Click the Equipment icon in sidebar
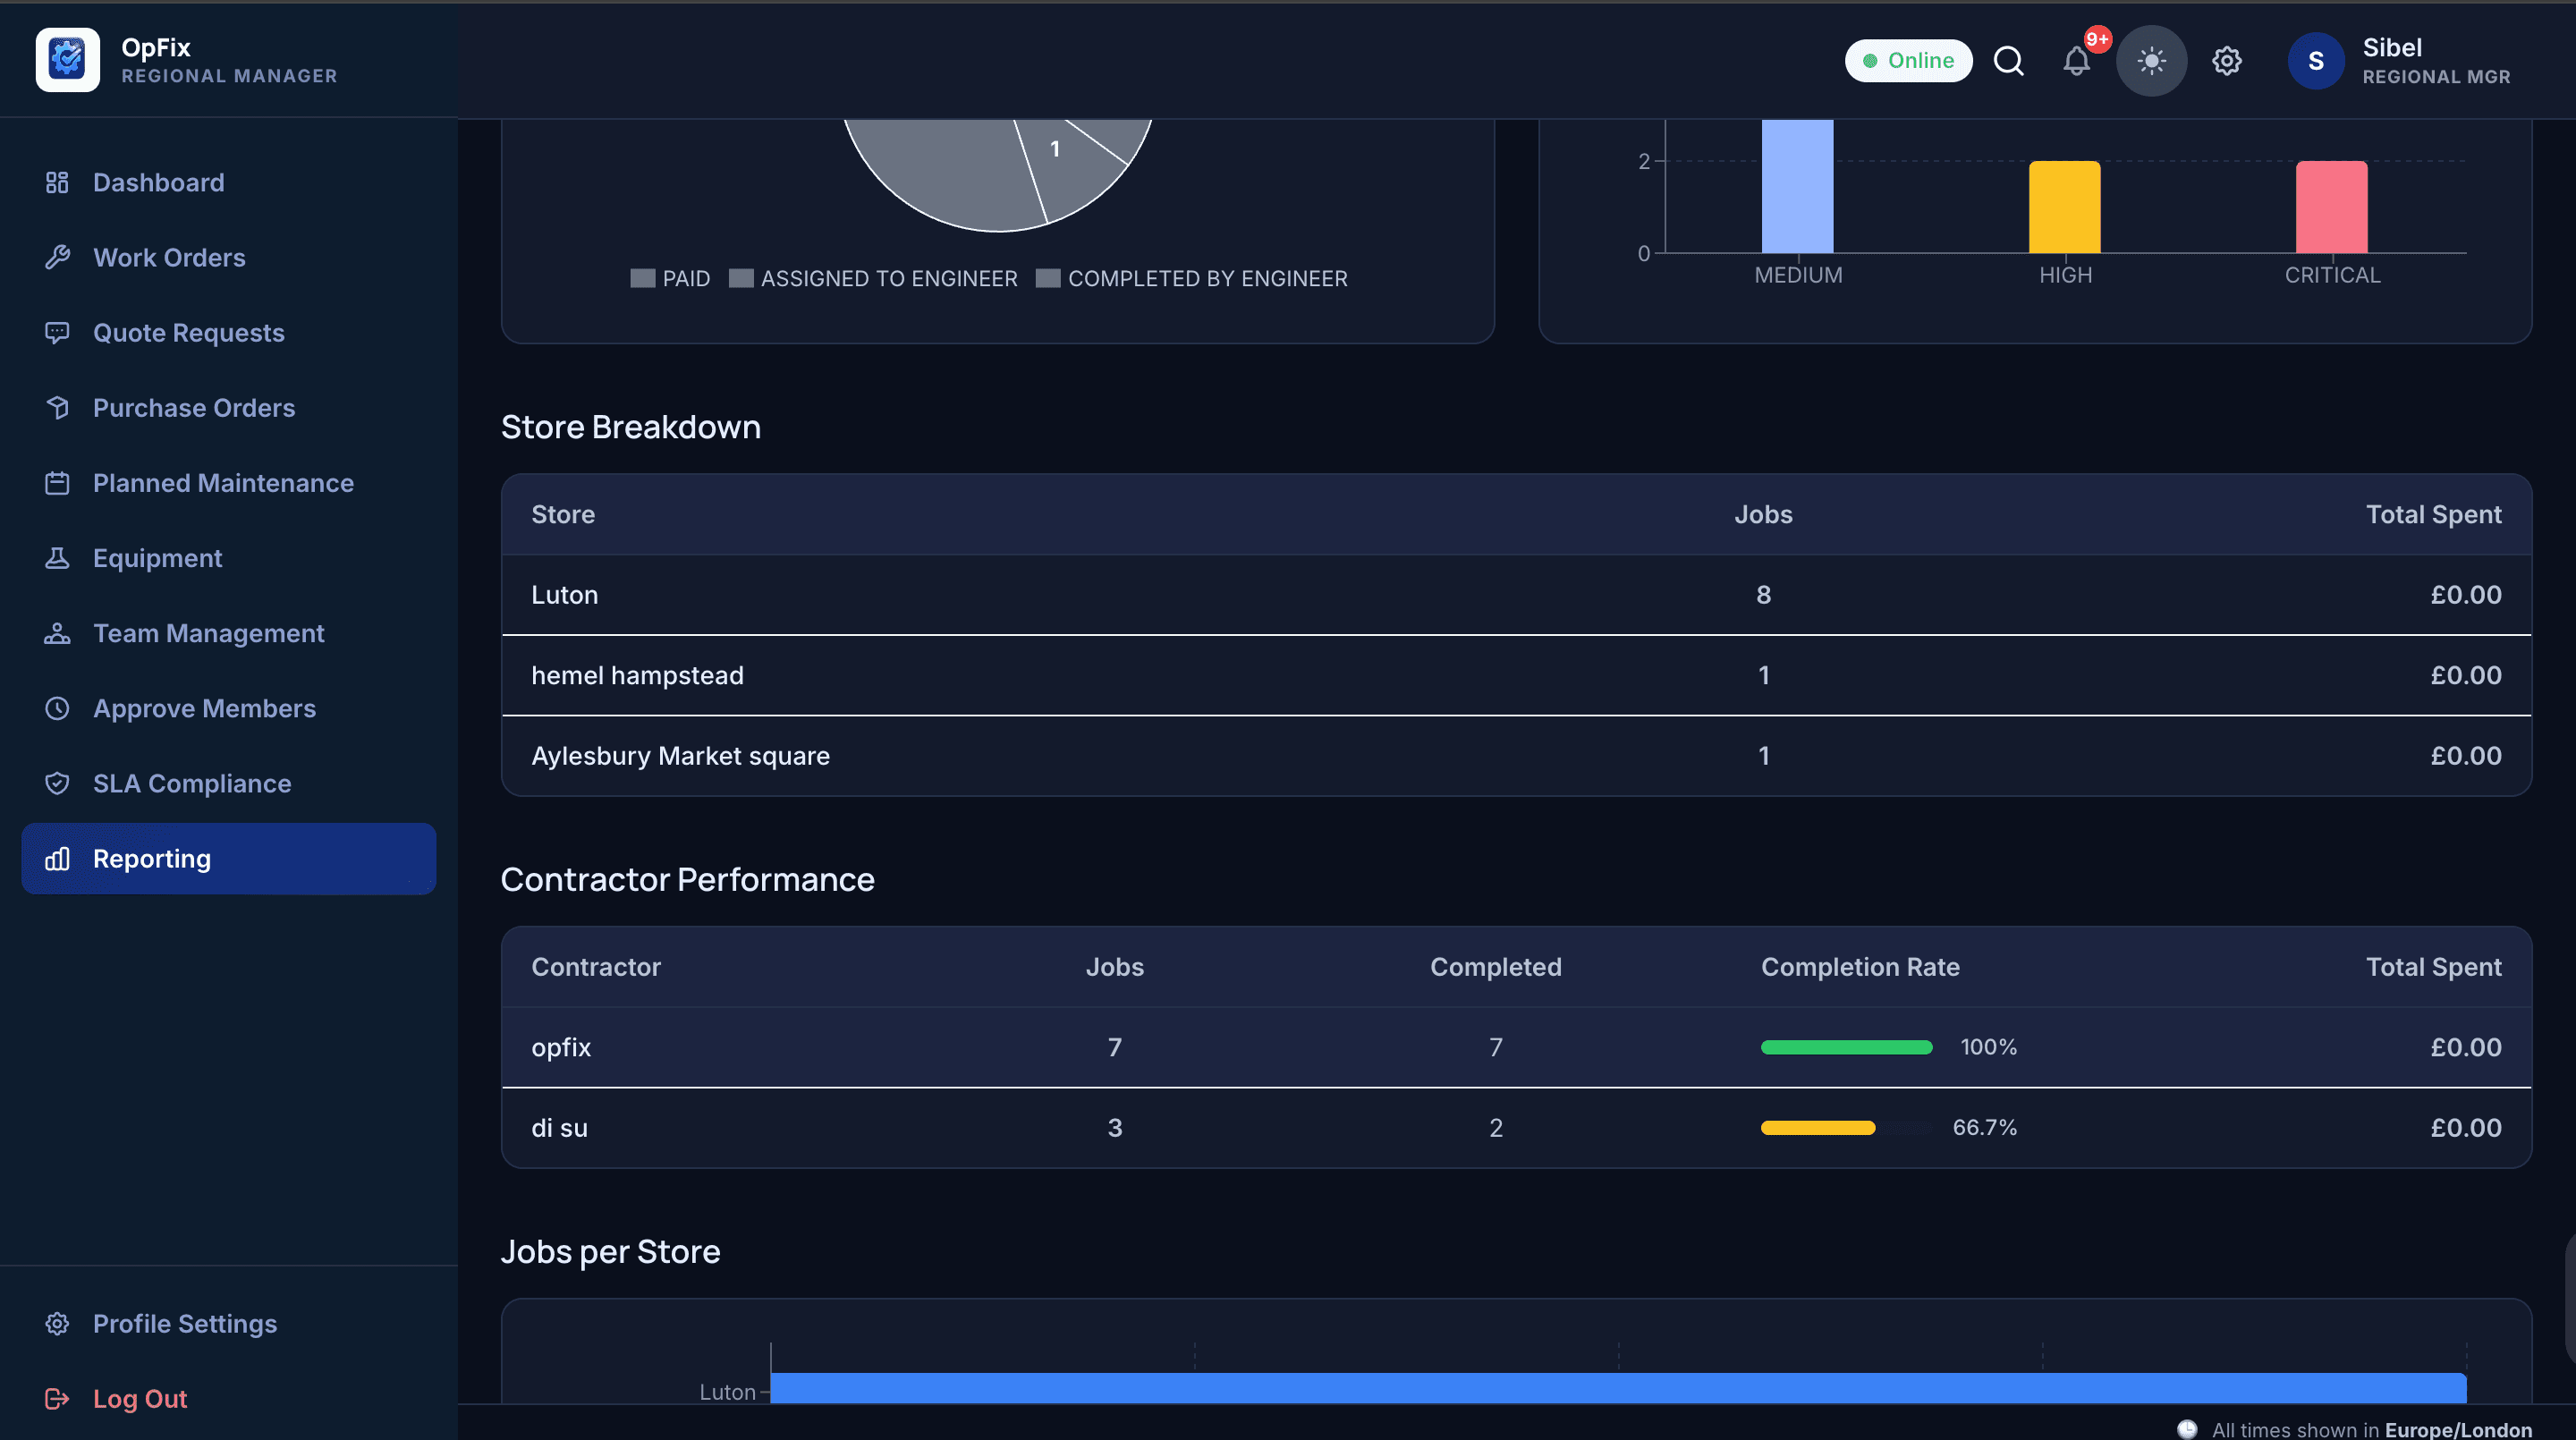This screenshot has height=1440, width=2576. click(57, 558)
